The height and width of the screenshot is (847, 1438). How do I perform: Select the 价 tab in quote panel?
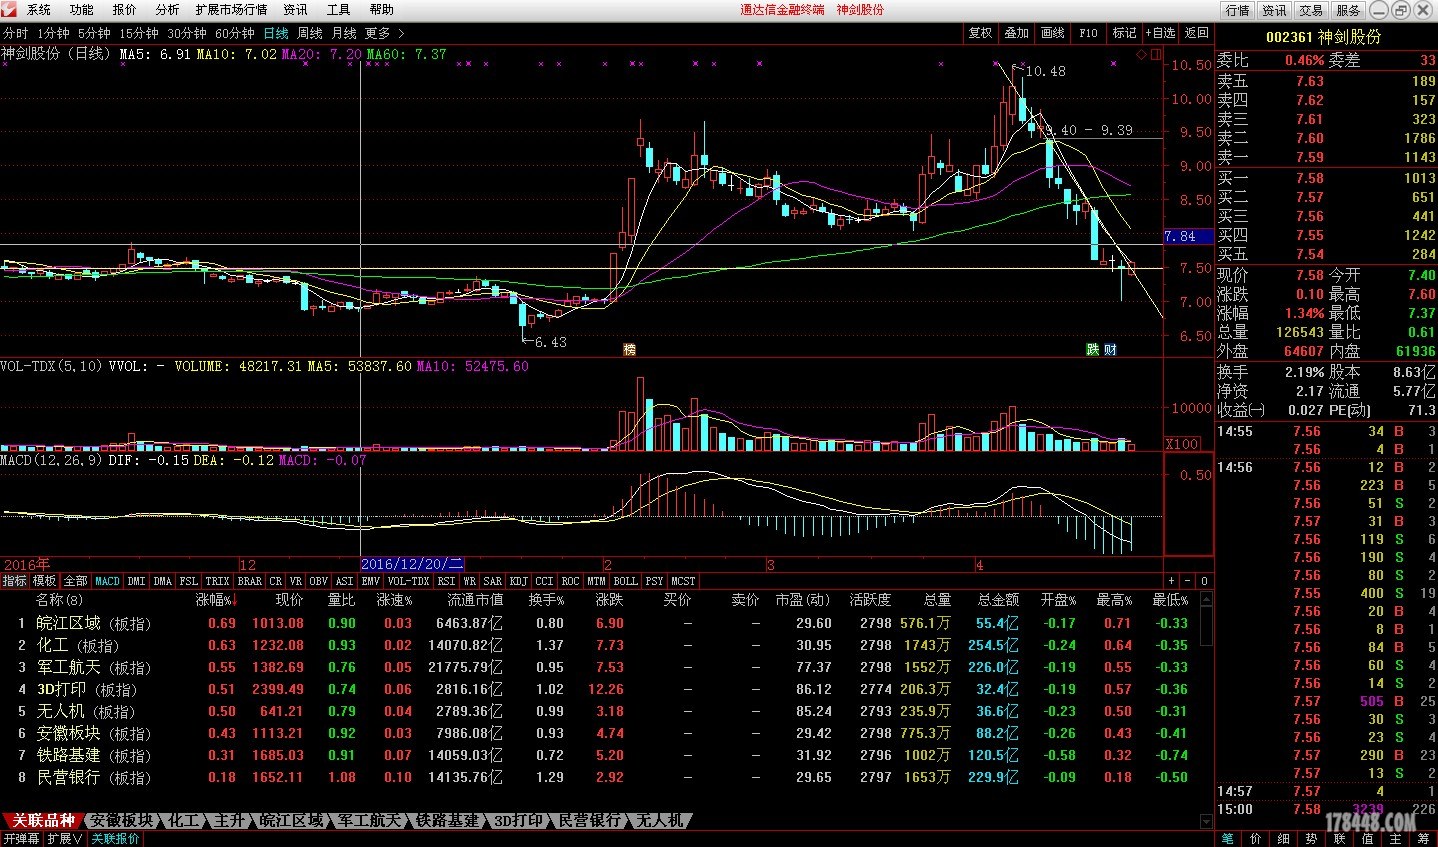(x=1256, y=839)
